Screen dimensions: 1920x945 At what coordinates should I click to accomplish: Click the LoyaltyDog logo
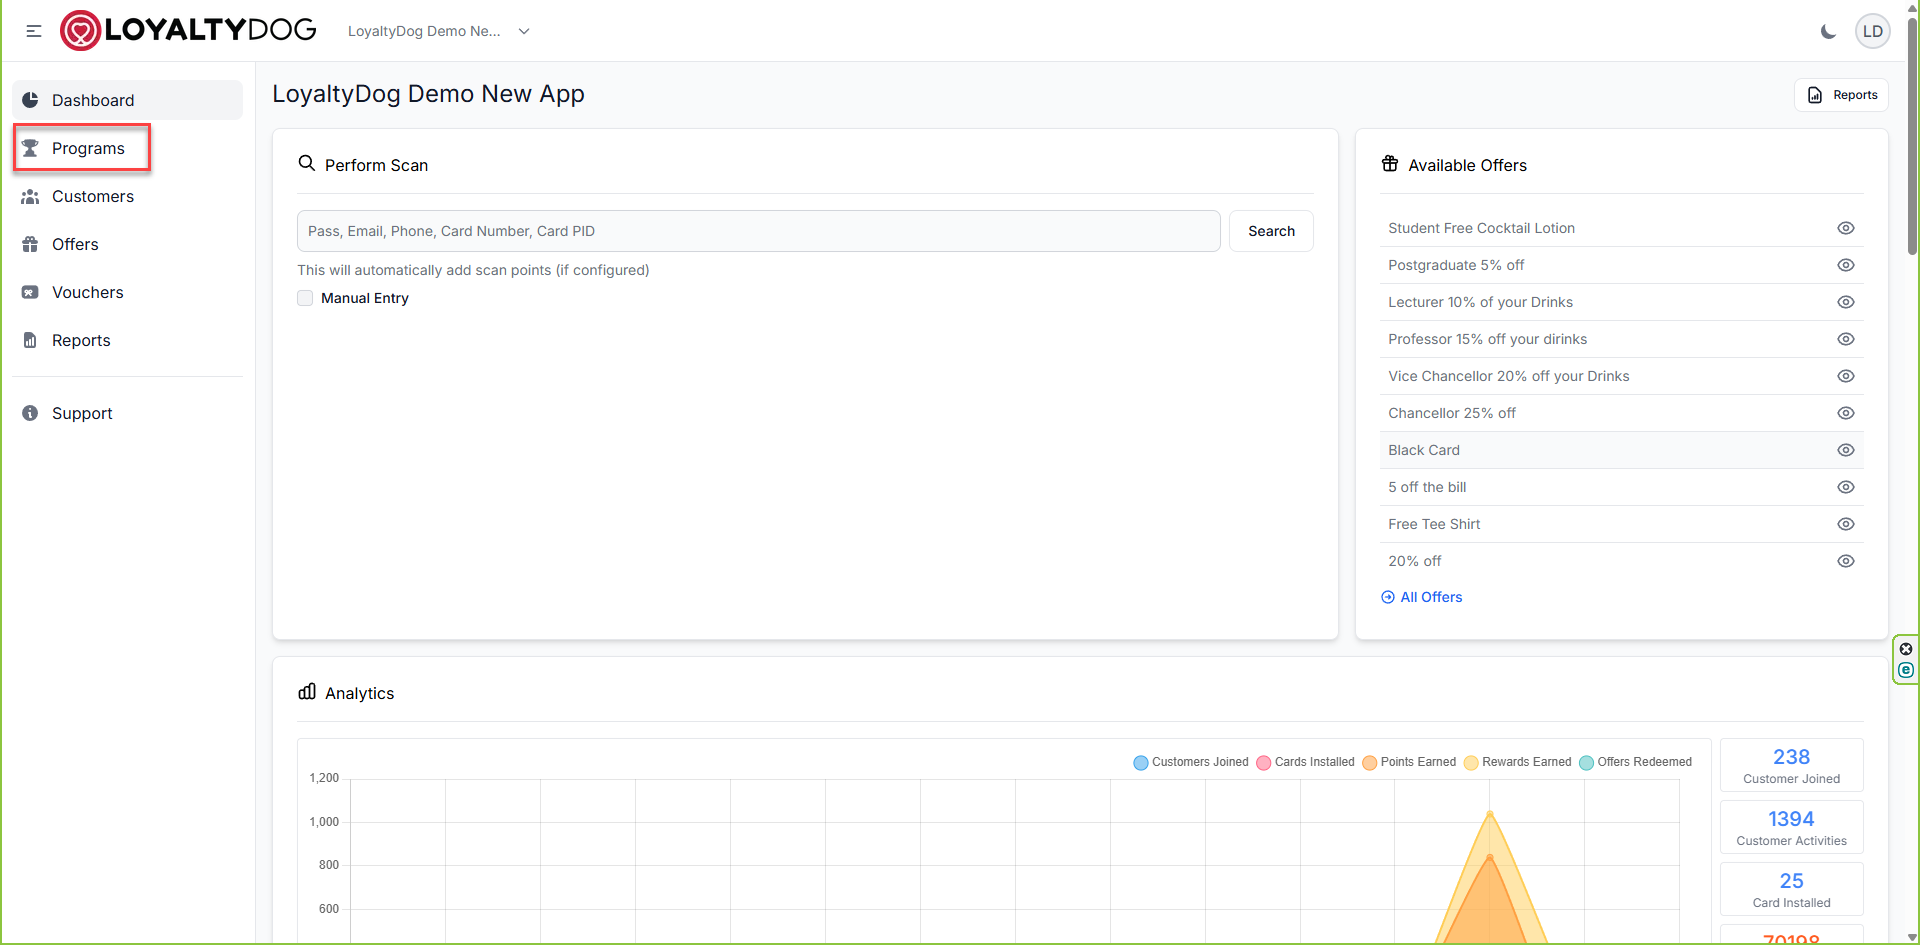coord(189,30)
